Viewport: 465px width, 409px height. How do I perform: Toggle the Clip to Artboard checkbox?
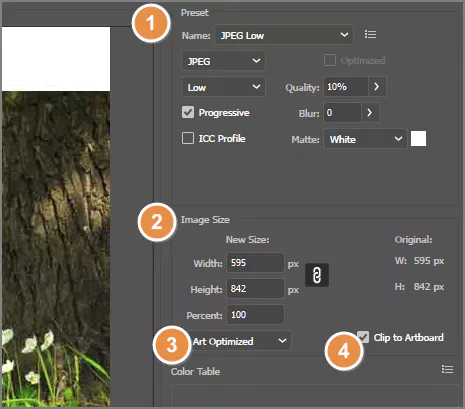click(363, 337)
